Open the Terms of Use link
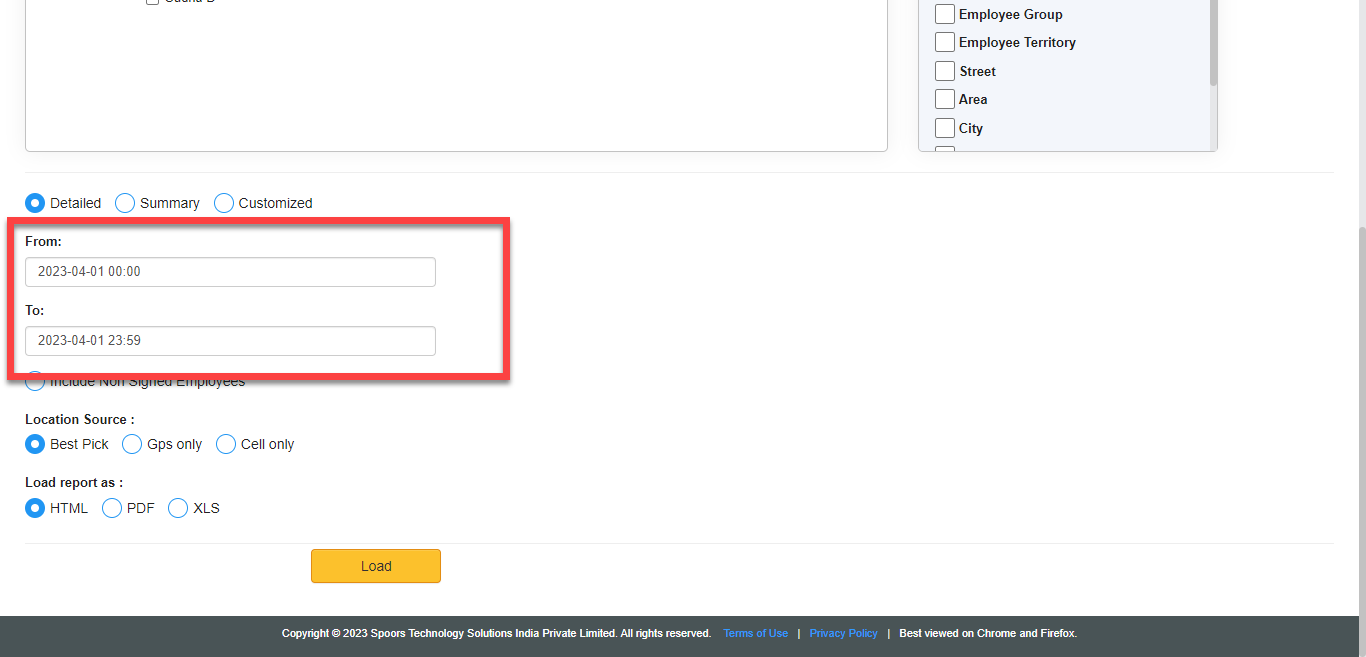This screenshot has width=1366, height=657. (x=755, y=633)
